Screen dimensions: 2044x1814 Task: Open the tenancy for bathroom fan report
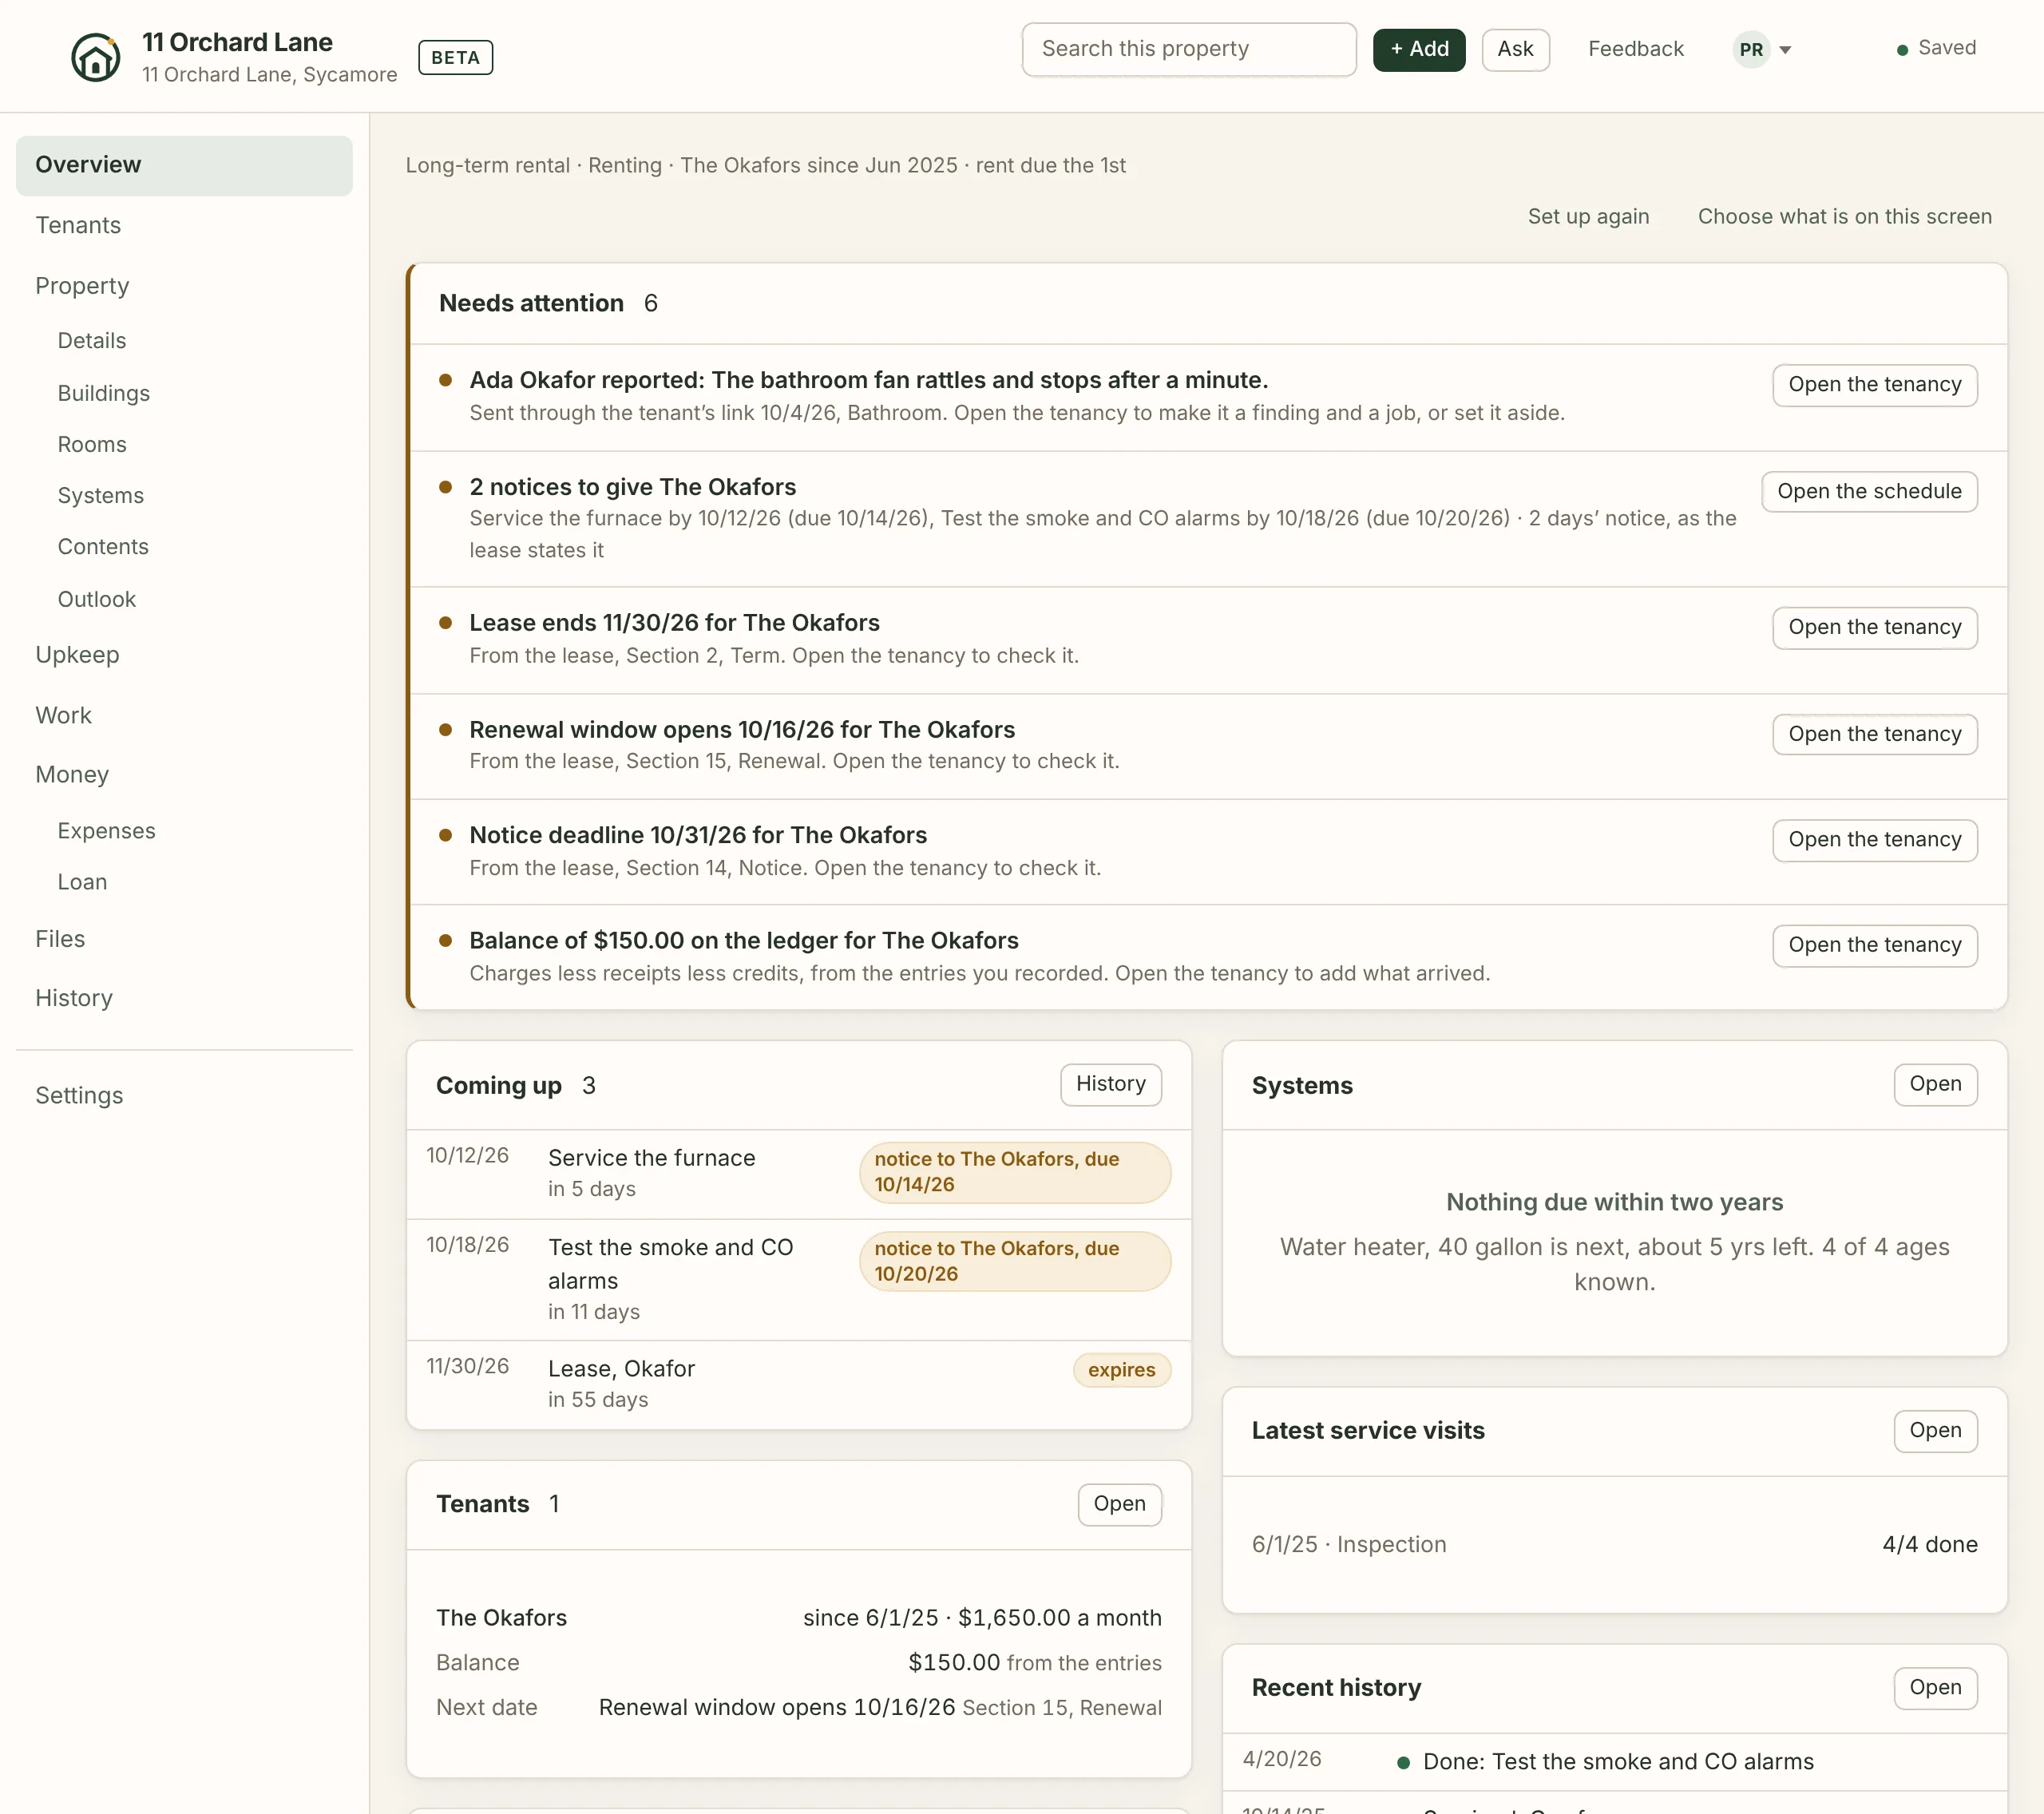pos(1874,385)
